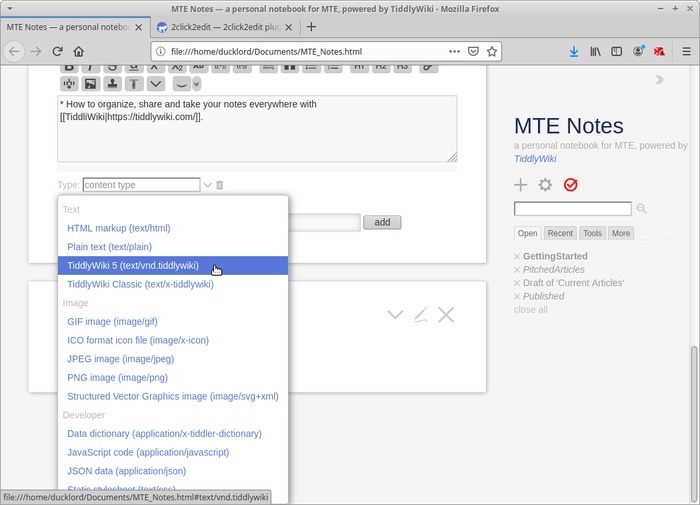Switch to the More sidebar tab

coord(621,233)
